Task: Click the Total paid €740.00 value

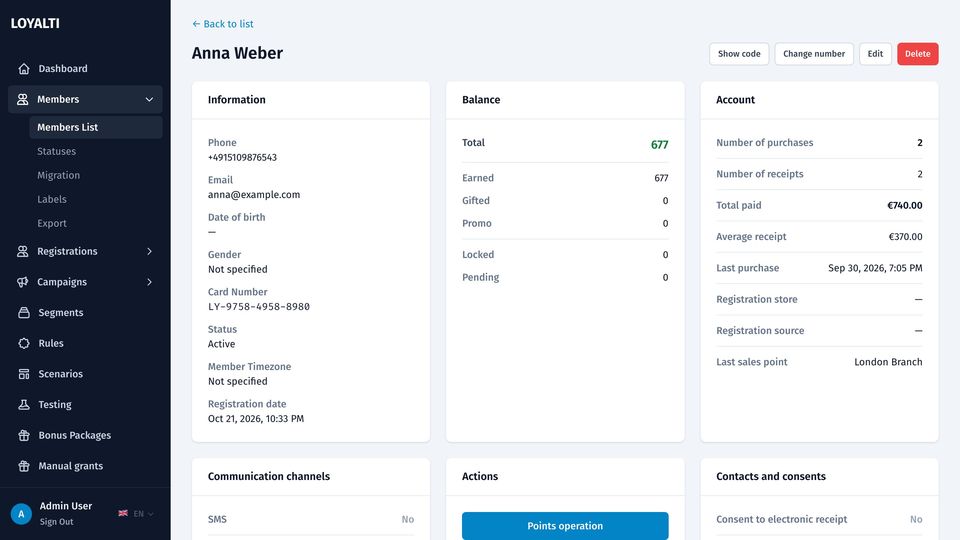Action: [x=905, y=205]
